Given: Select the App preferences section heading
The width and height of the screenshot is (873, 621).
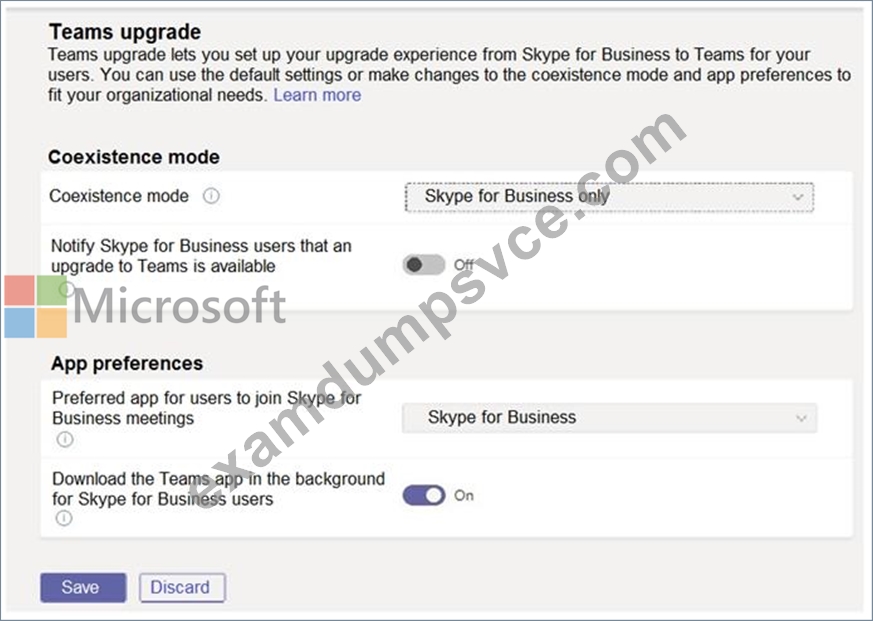Looking at the screenshot, I should [127, 363].
